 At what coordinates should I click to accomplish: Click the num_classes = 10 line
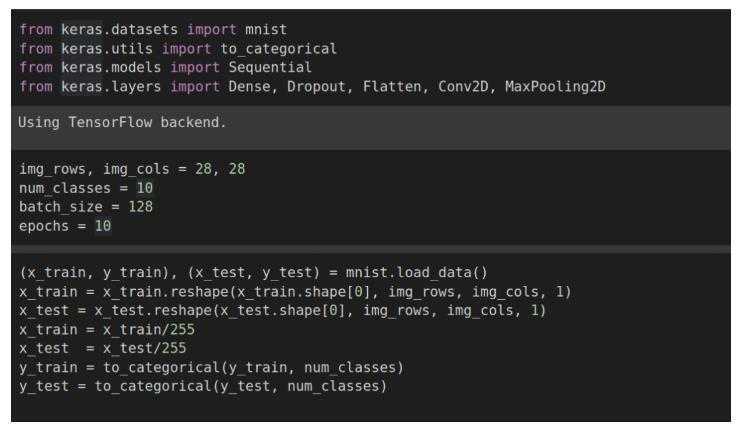86,188
